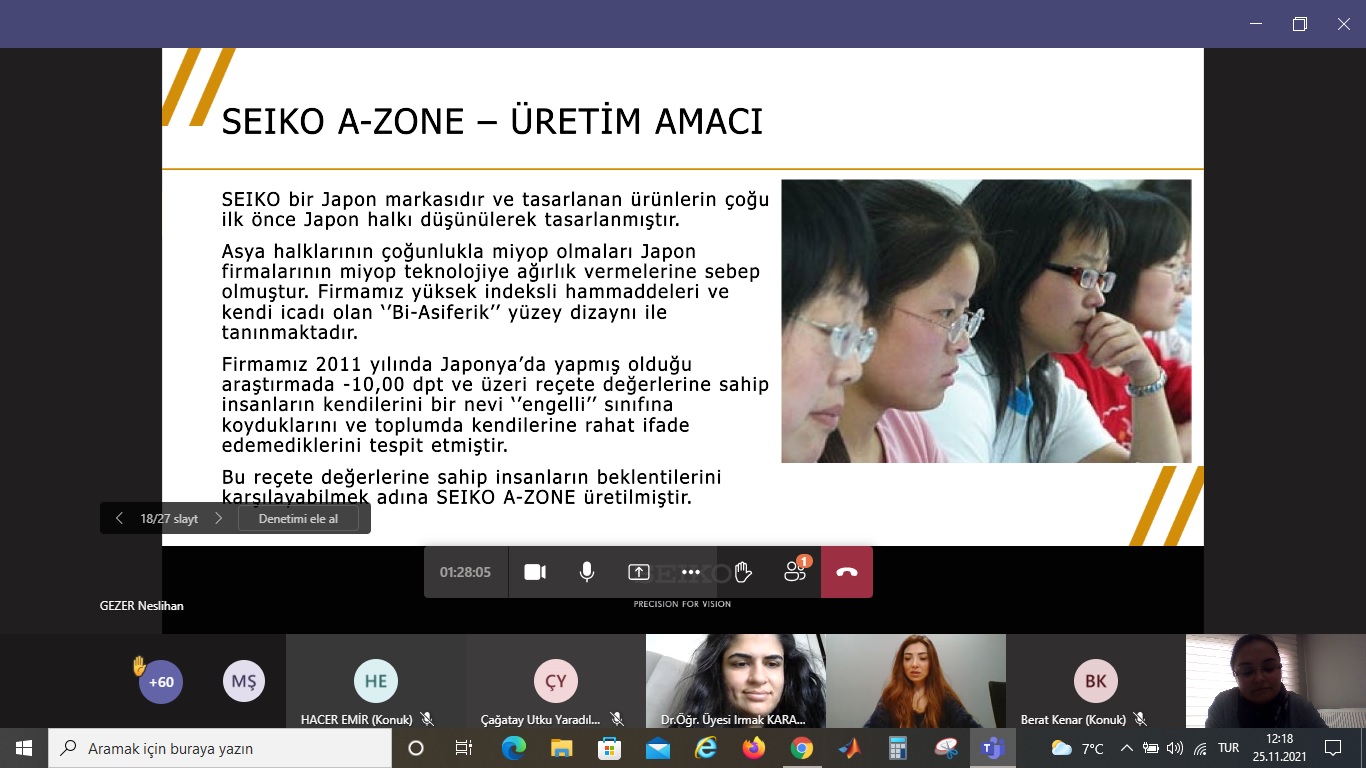This screenshot has height=768, width=1366.
Task: Open the share content tray
Action: [x=639, y=572]
